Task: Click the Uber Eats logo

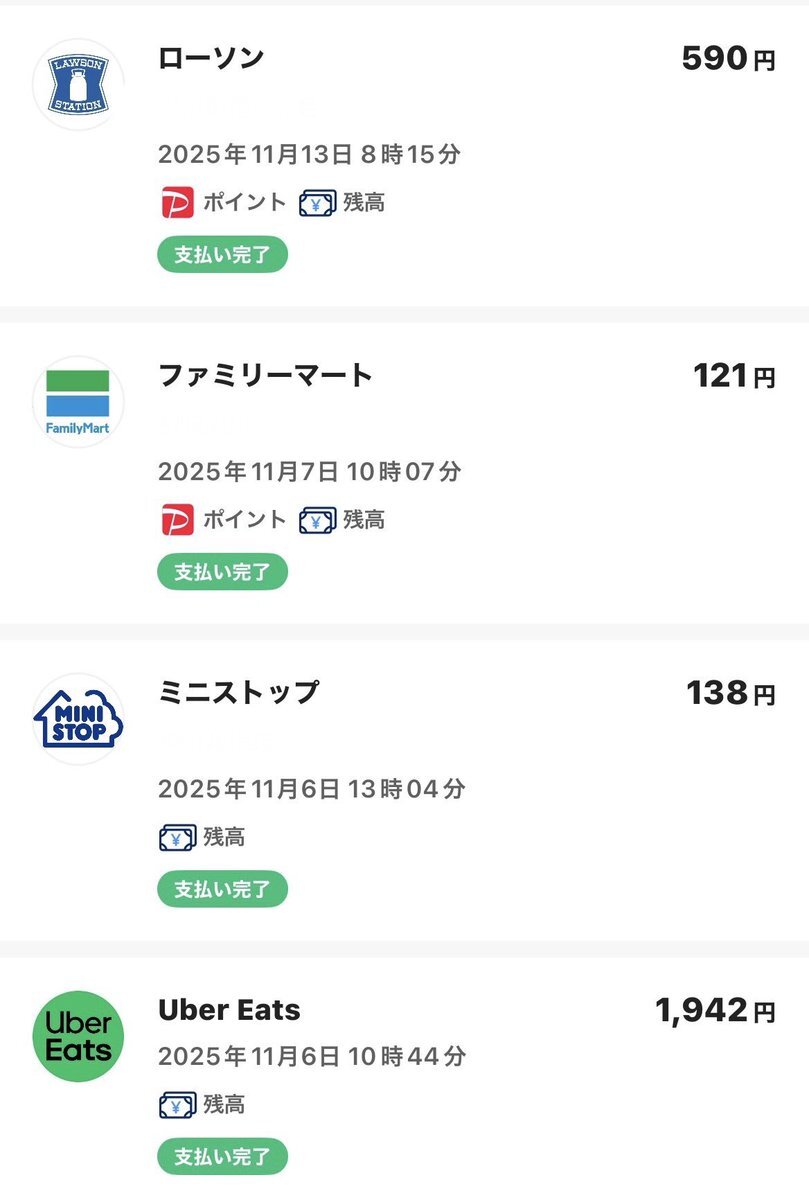Action: coord(78,1036)
